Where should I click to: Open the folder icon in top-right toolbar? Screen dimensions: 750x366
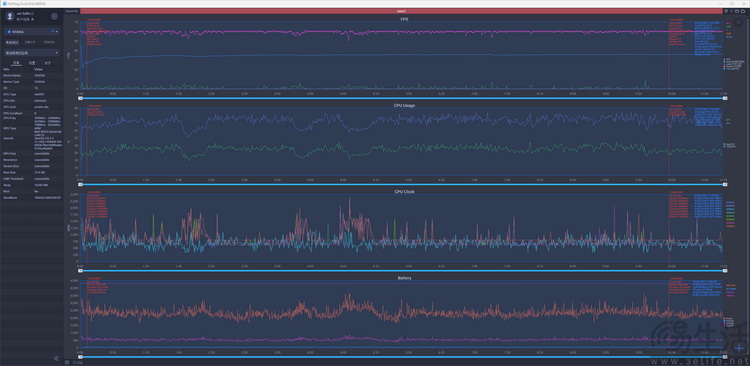737,11
